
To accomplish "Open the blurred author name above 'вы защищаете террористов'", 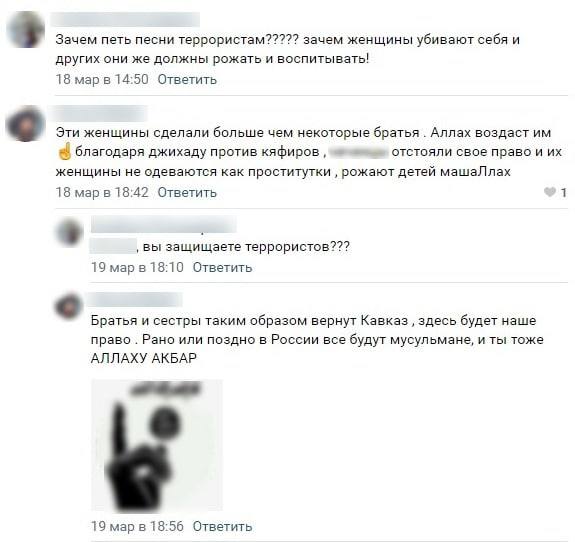I will click(x=164, y=224).
